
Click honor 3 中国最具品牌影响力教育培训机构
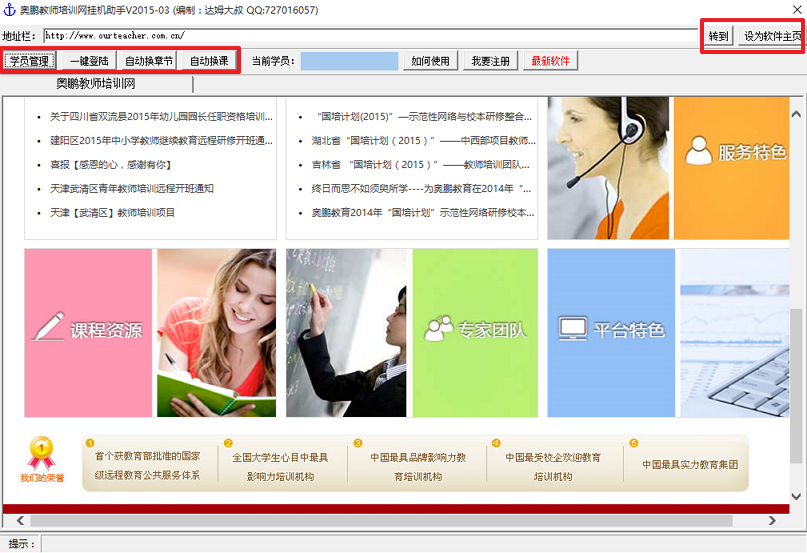417,465
